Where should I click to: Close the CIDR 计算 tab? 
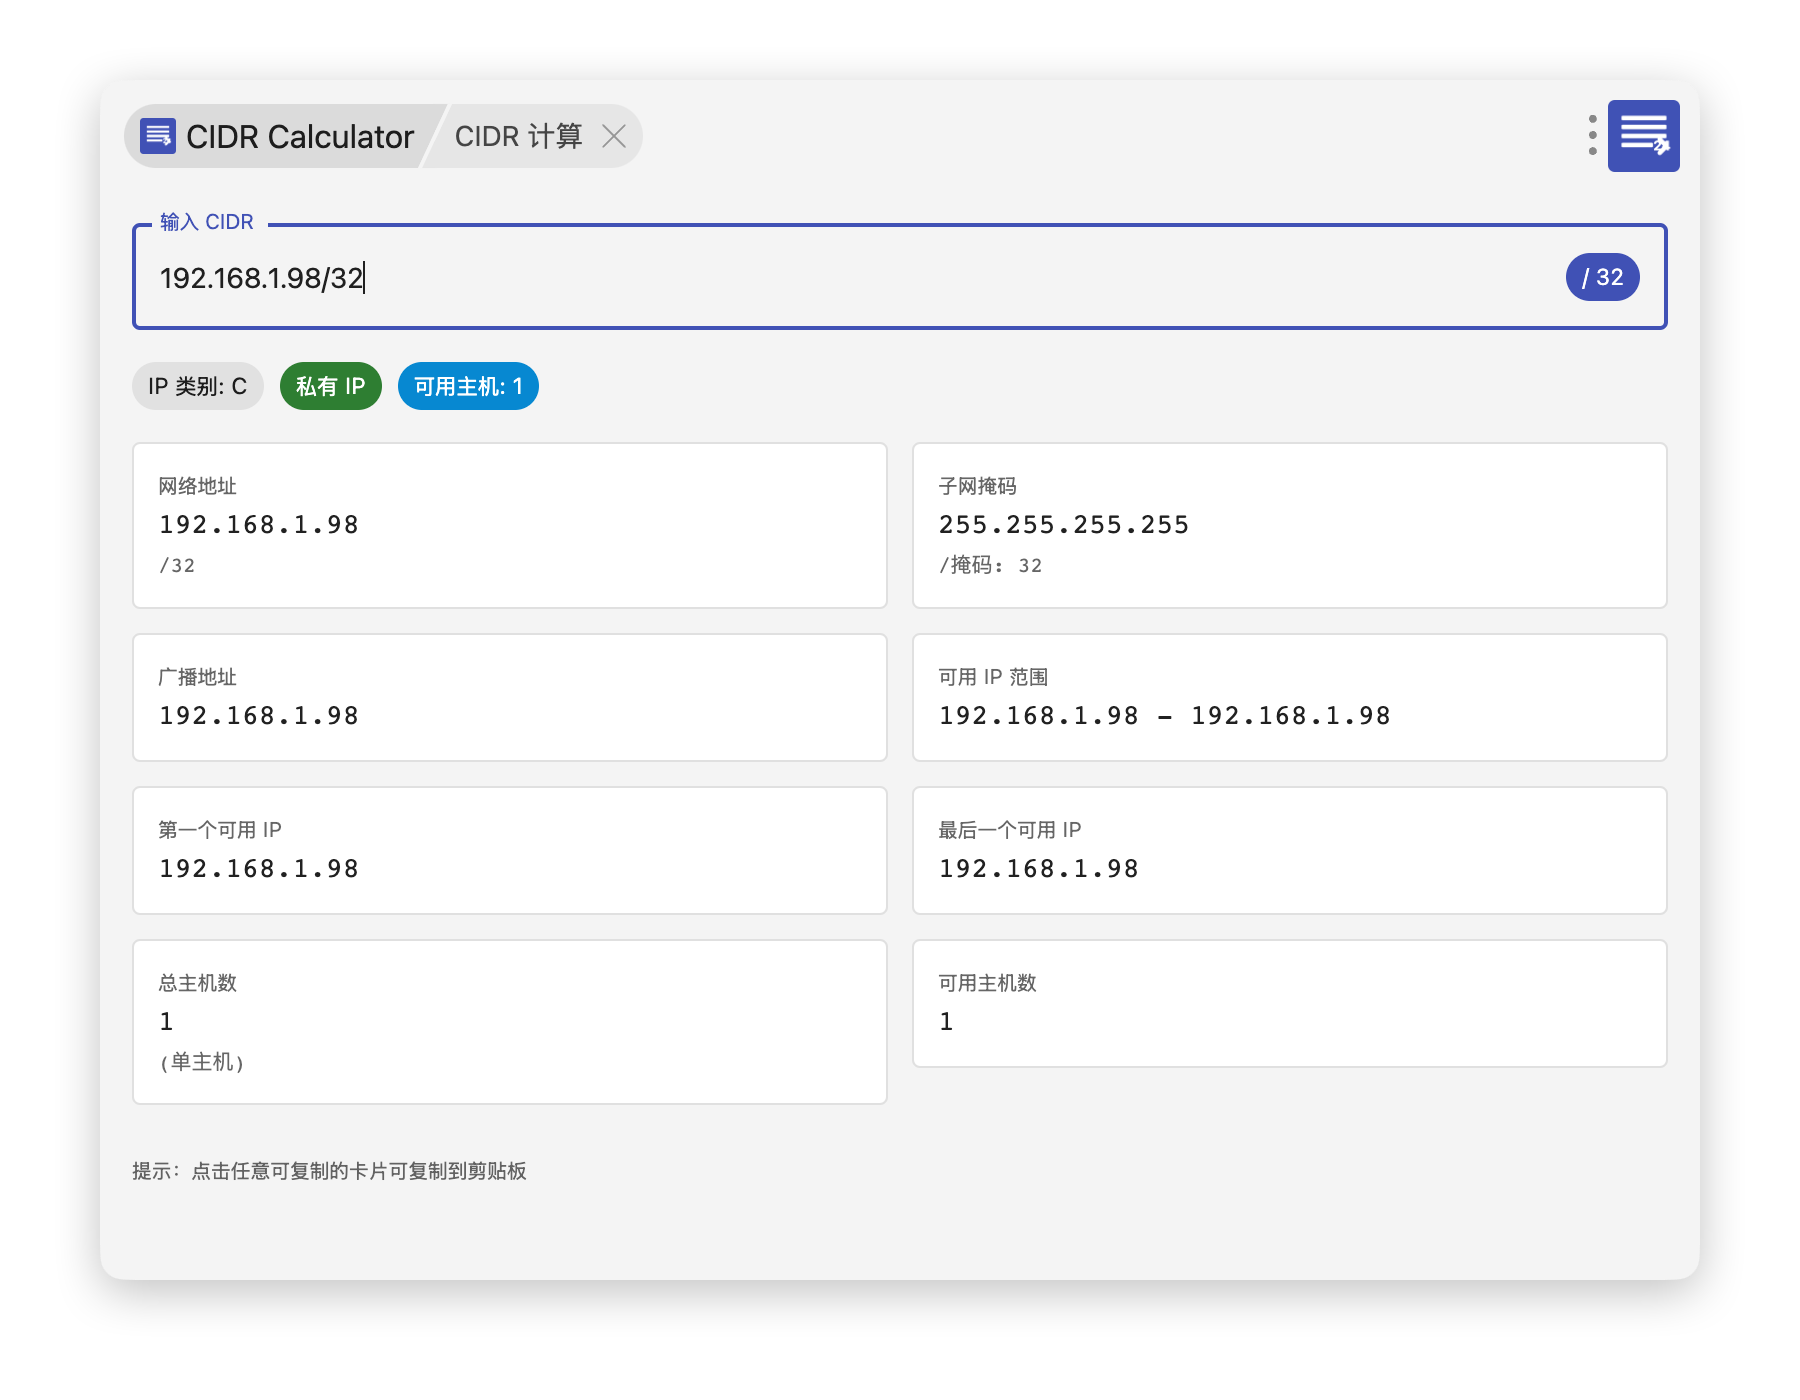(x=614, y=136)
